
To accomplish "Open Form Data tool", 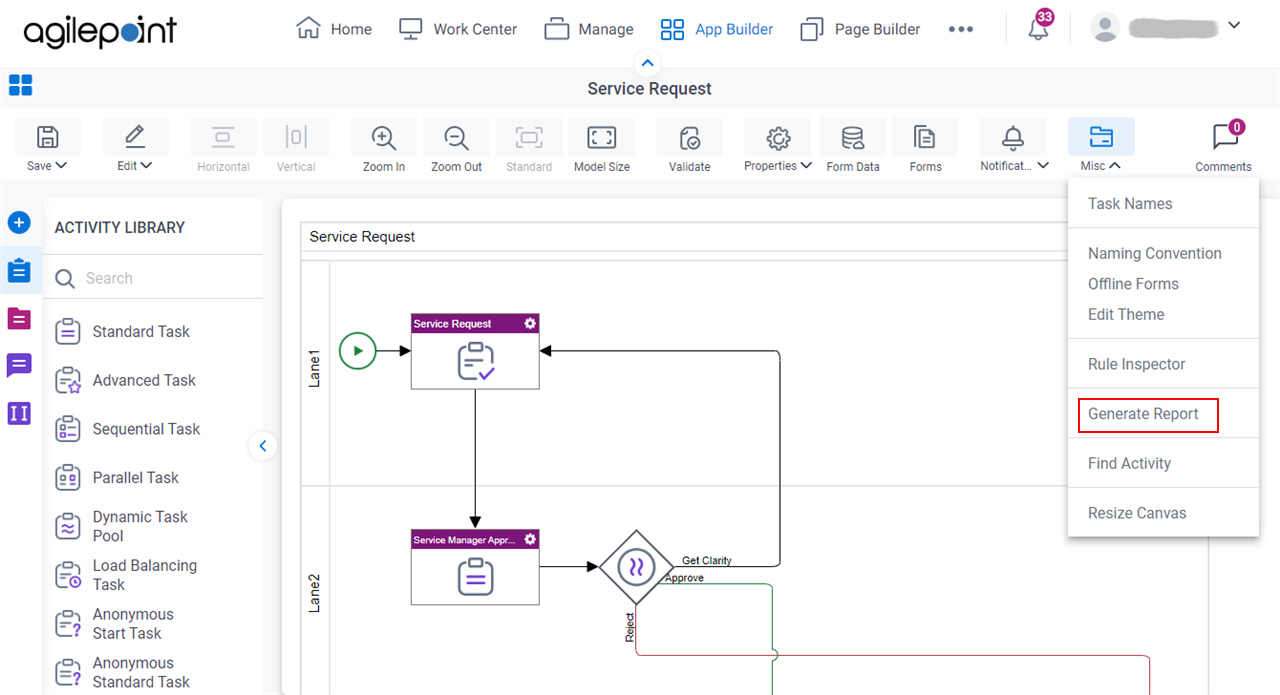I will (x=853, y=146).
